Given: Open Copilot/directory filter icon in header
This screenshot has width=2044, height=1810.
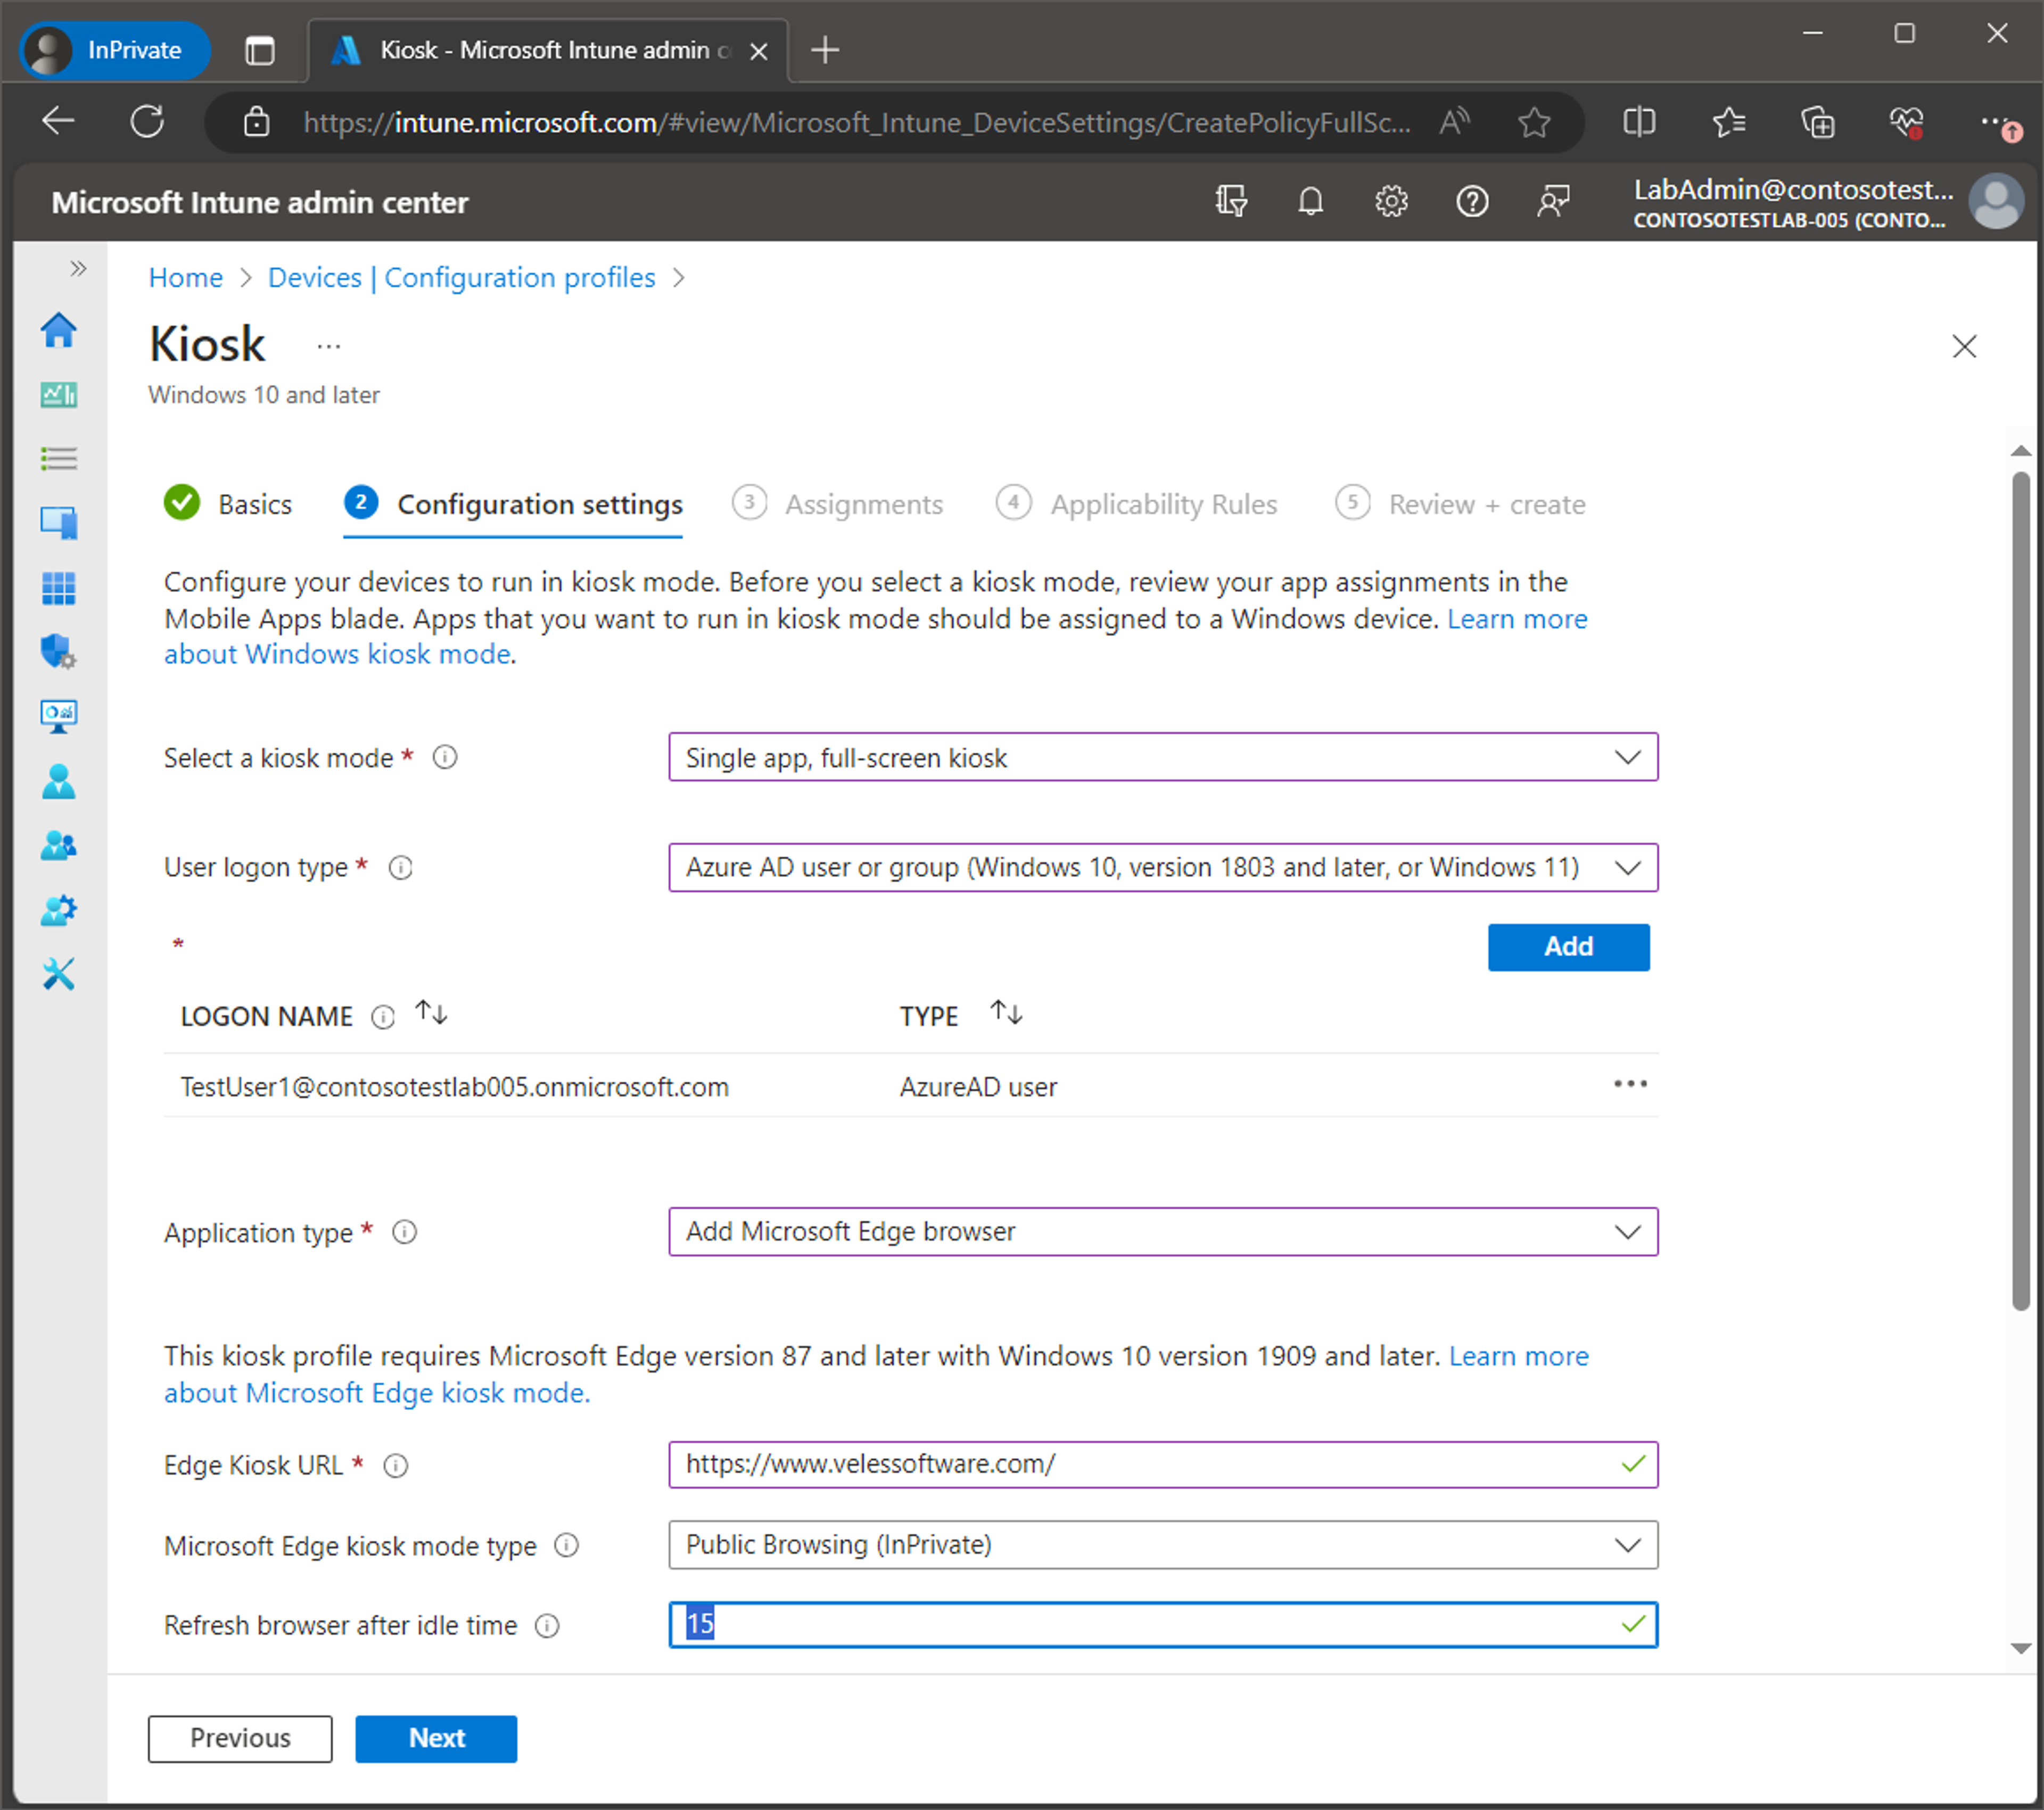Looking at the screenshot, I should pyautogui.click(x=1231, y=202).
